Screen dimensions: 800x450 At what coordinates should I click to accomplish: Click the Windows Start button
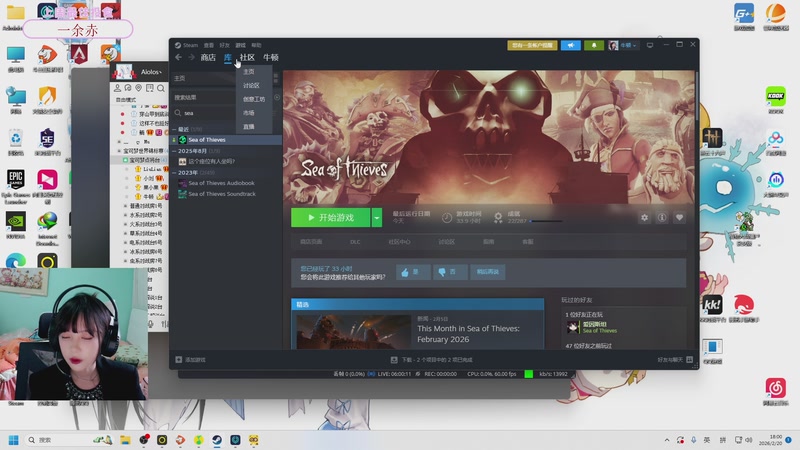pos(14,440)
